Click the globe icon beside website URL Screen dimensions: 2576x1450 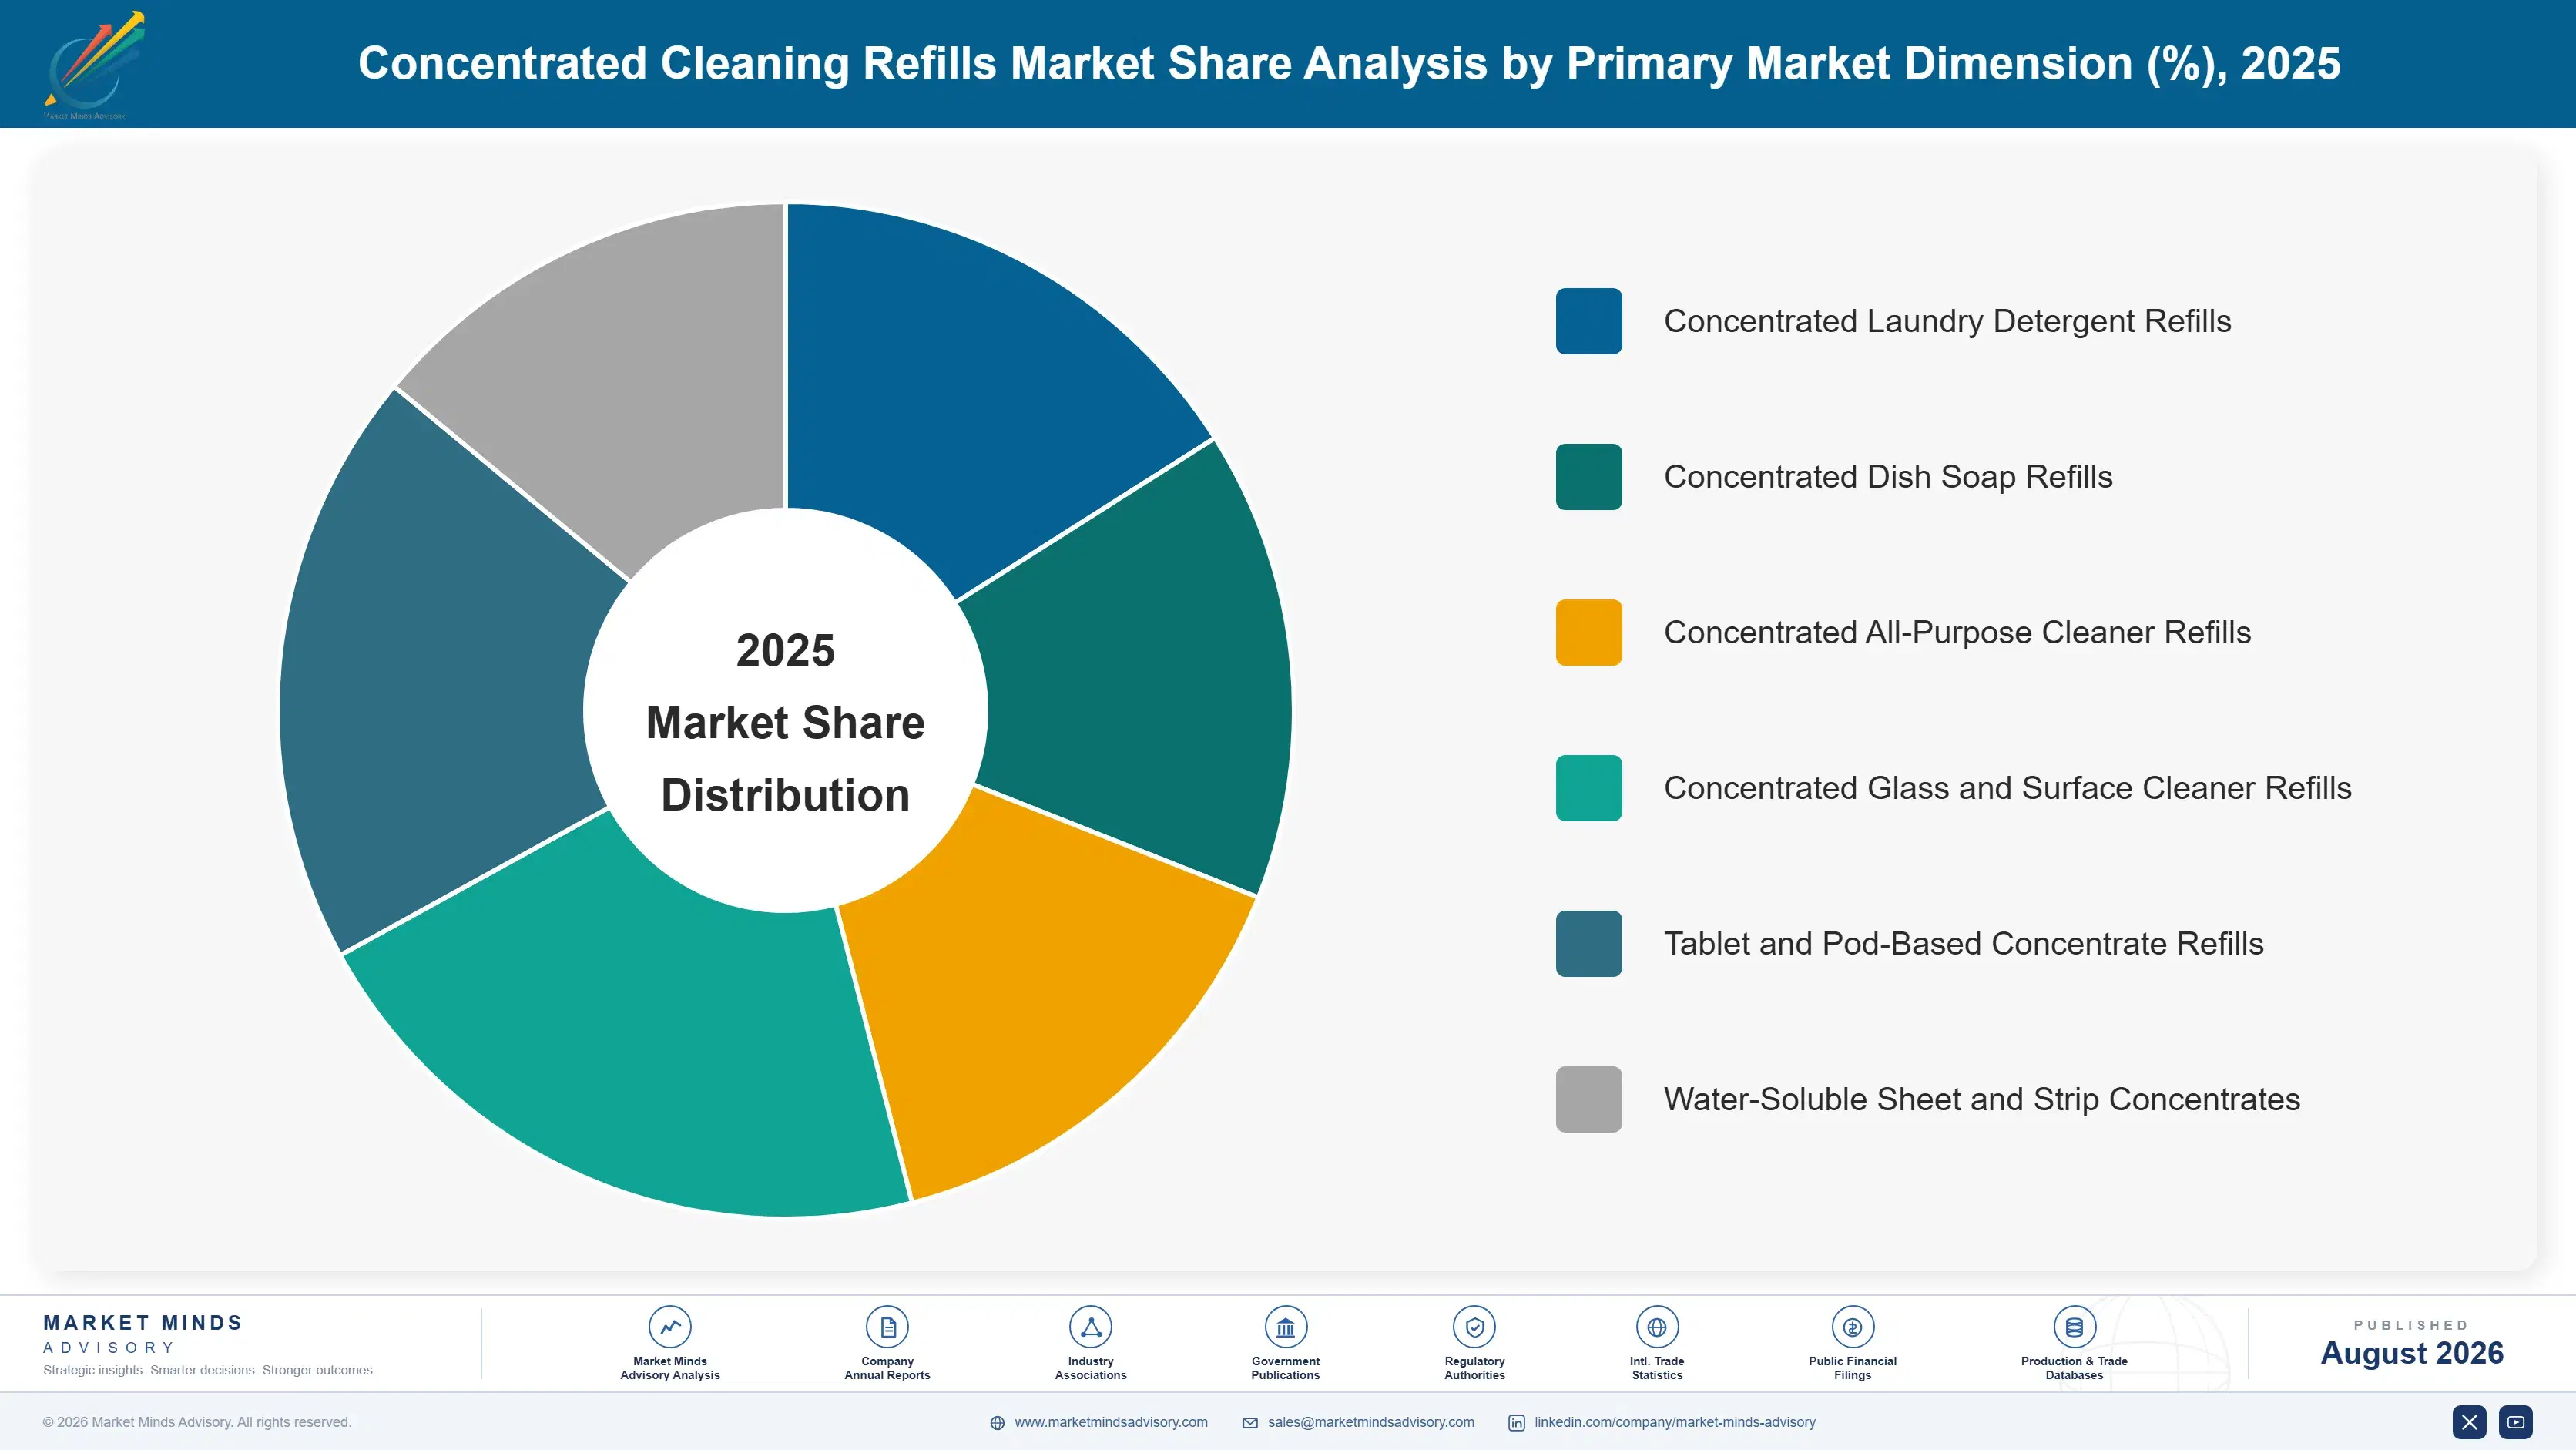(x=997, y=1423)
